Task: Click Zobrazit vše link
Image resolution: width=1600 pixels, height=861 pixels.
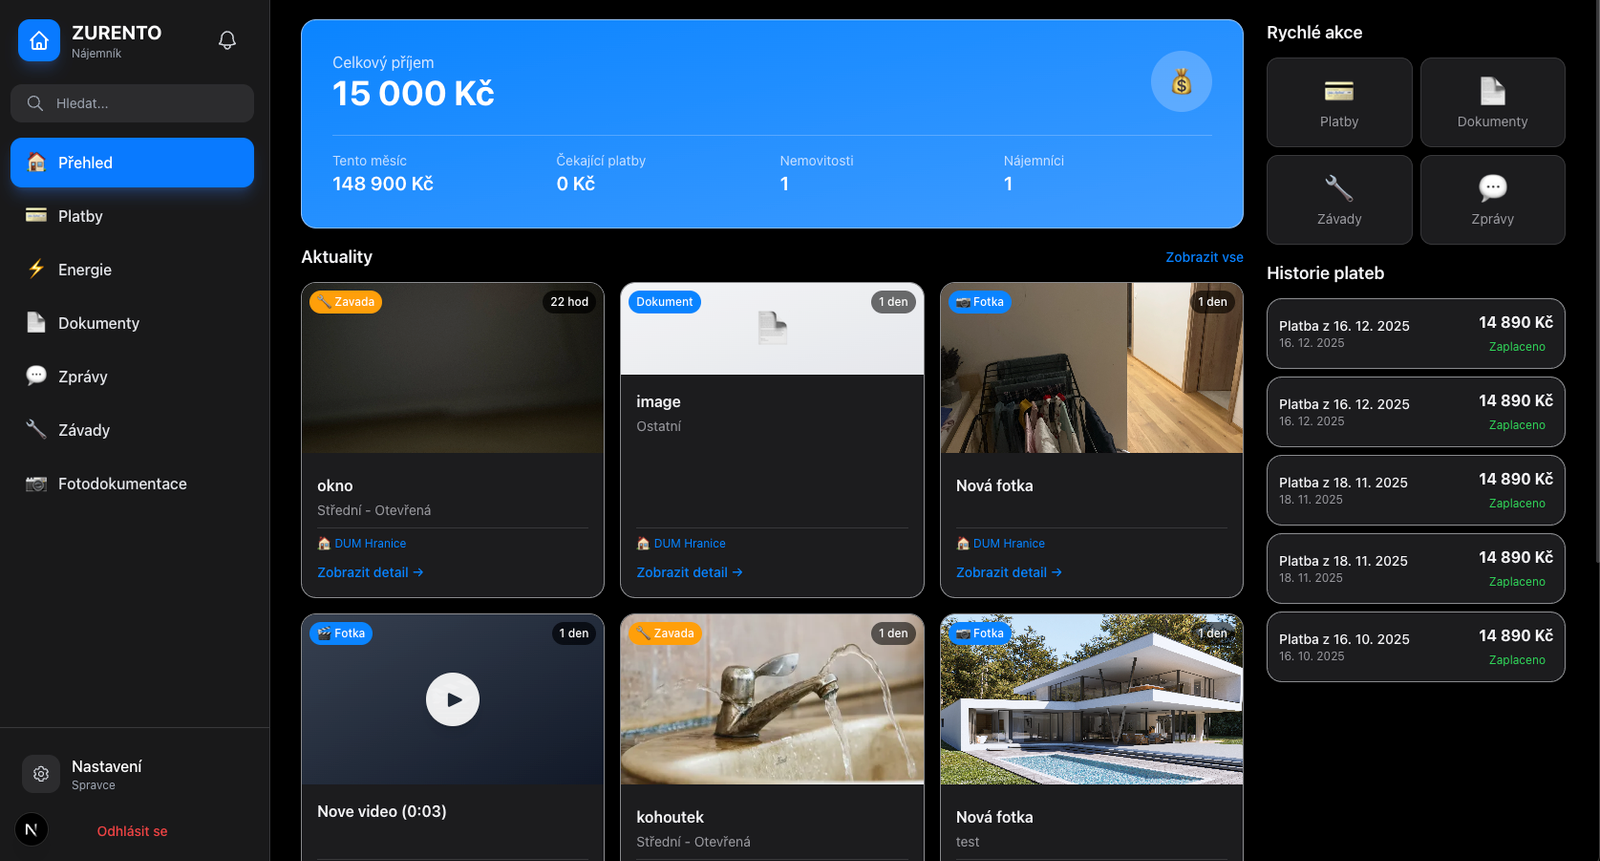Action: pyautogui.click(x=1204, y=257)
